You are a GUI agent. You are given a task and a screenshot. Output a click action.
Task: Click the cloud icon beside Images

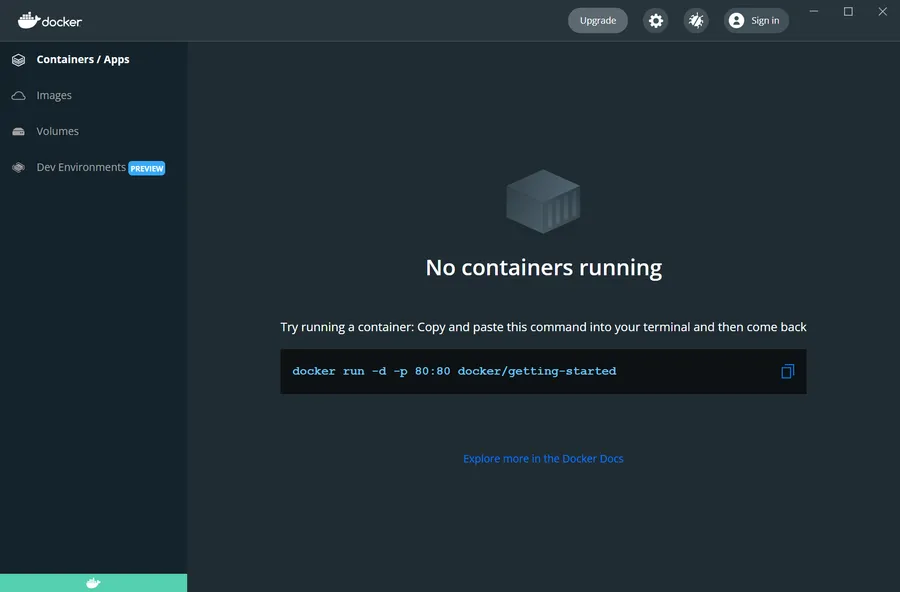click(x=18, y=96)
